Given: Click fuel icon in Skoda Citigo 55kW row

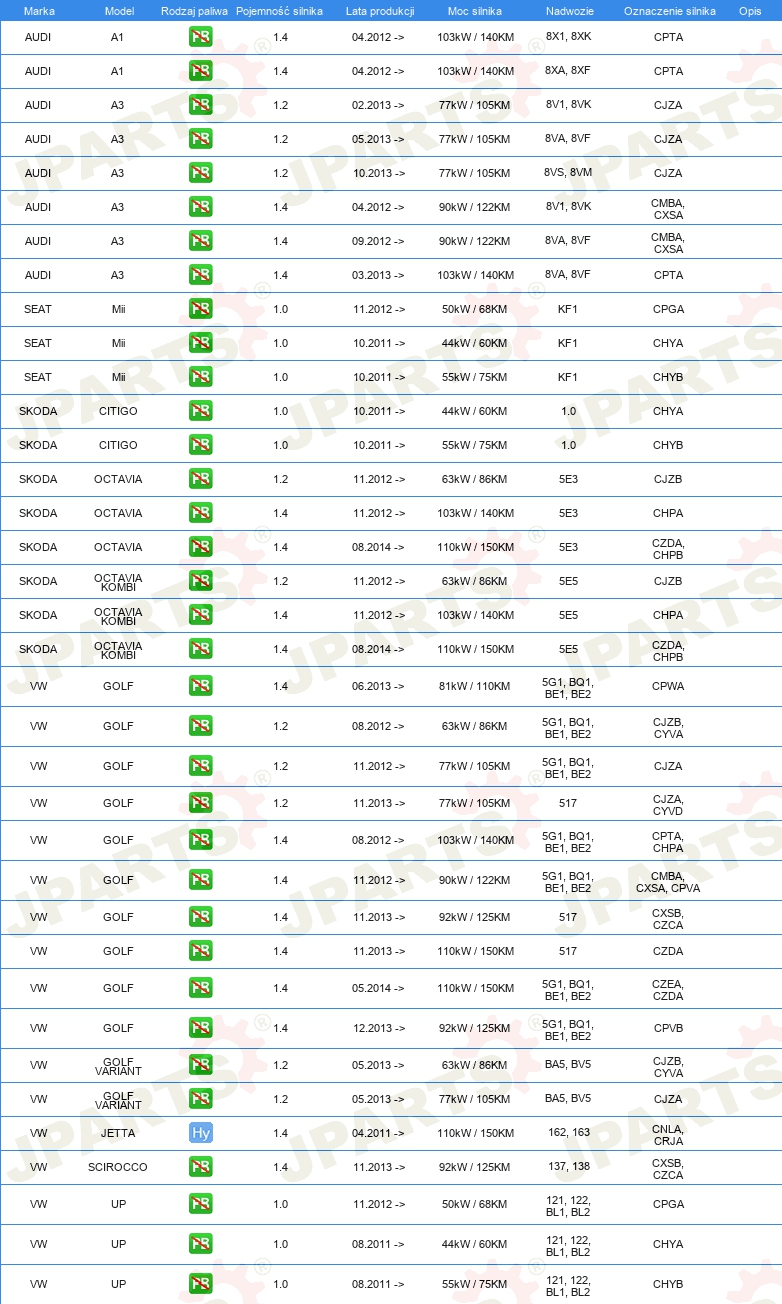Looking at the screenshot, I should coord(200,445).
